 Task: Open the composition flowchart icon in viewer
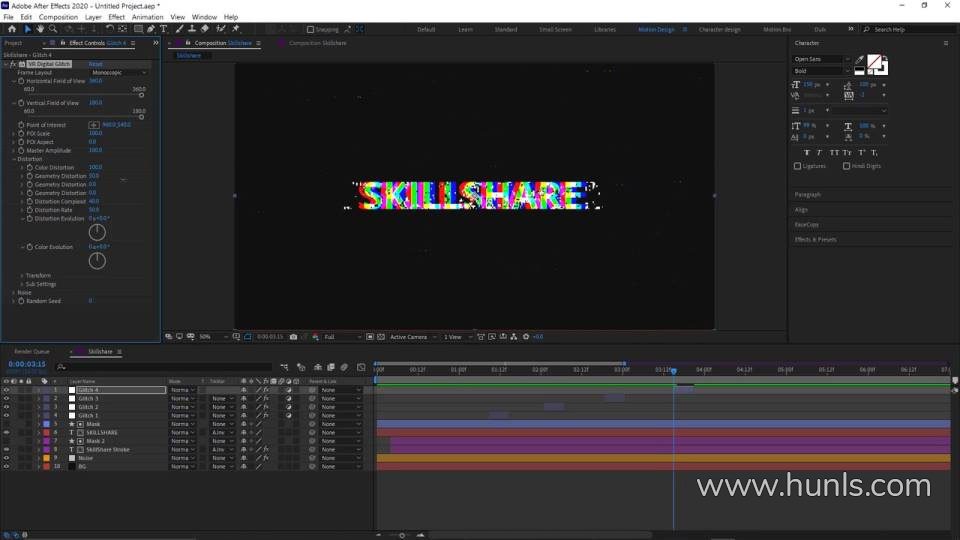click(x=514, y=337)
